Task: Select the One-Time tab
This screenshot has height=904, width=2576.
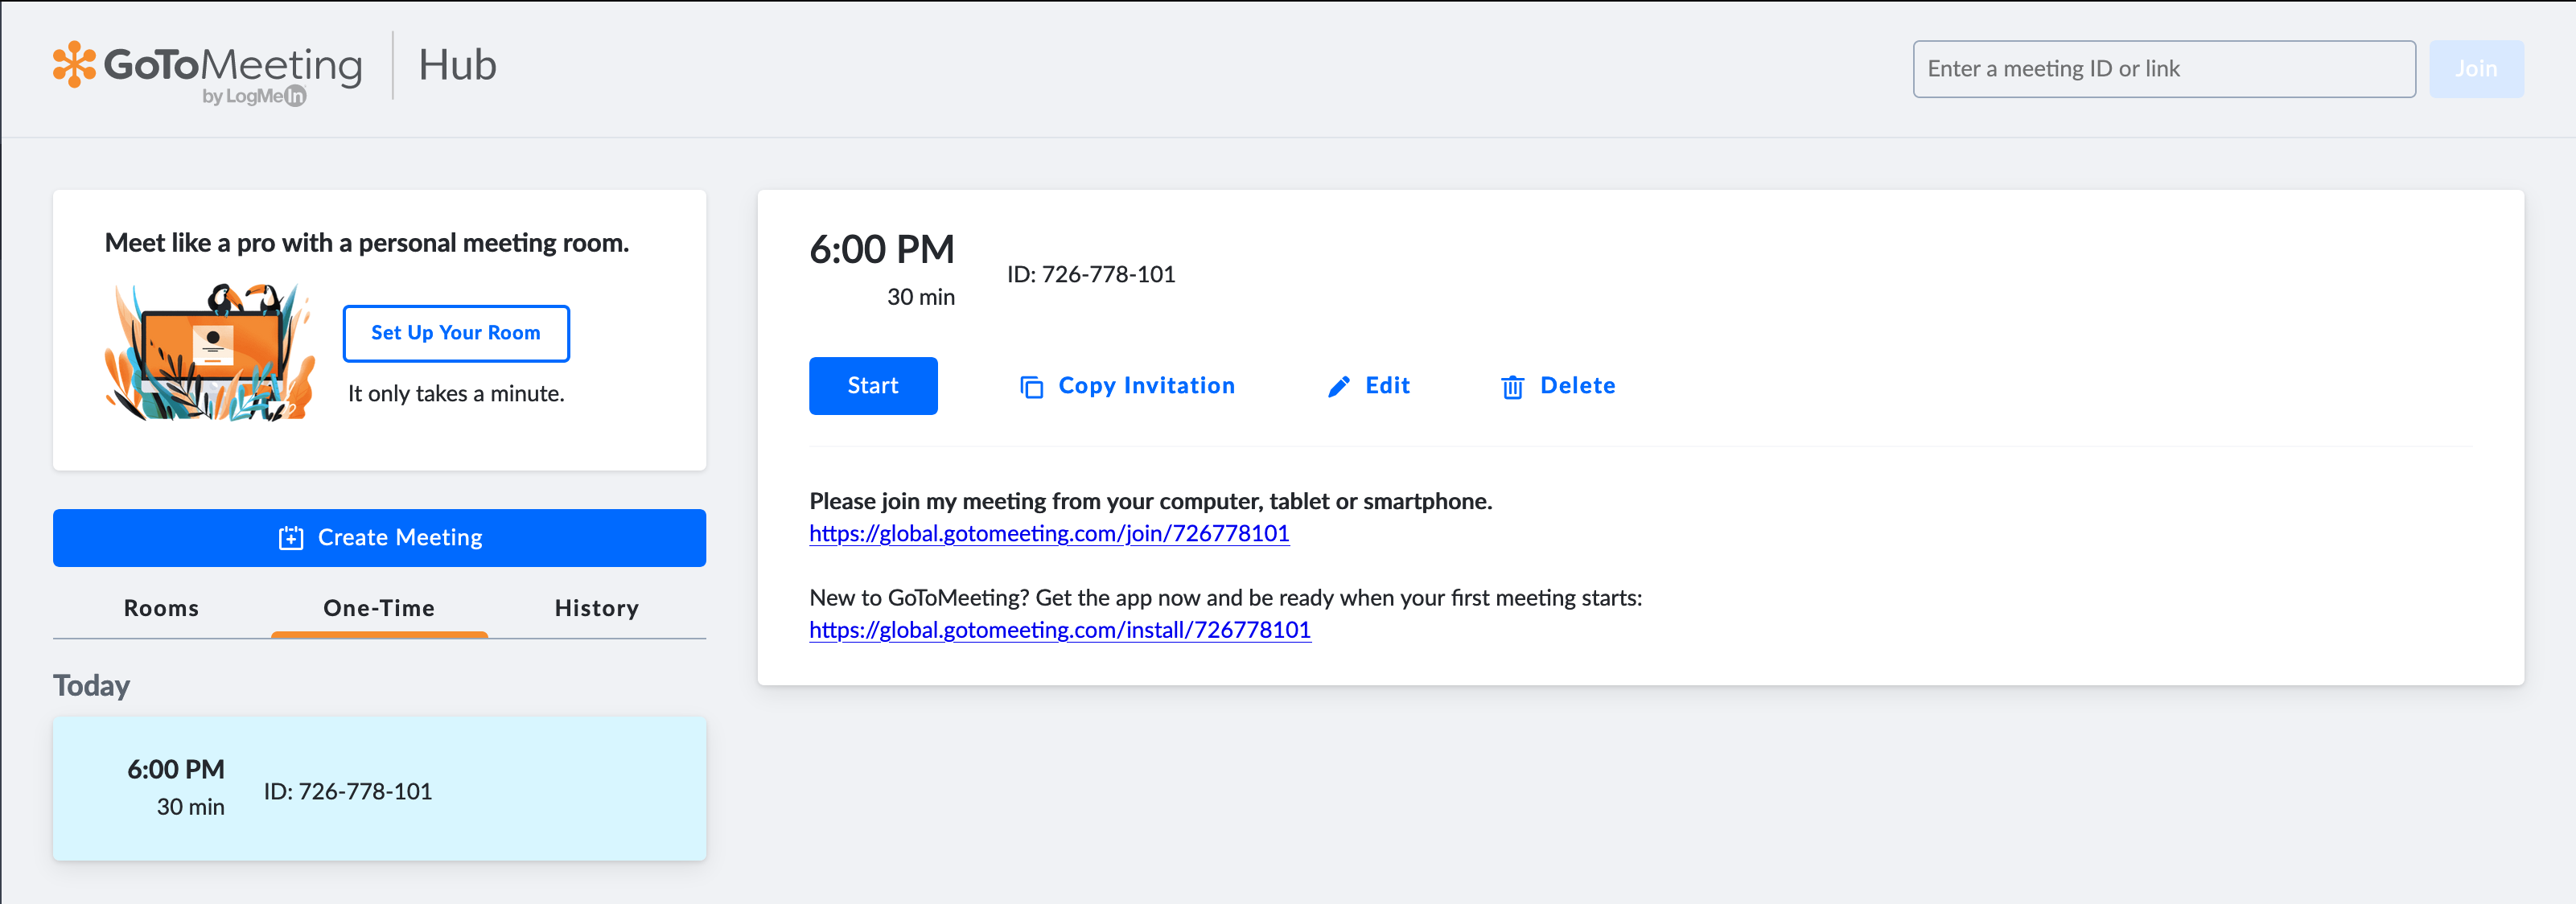Action: (379, 608)
